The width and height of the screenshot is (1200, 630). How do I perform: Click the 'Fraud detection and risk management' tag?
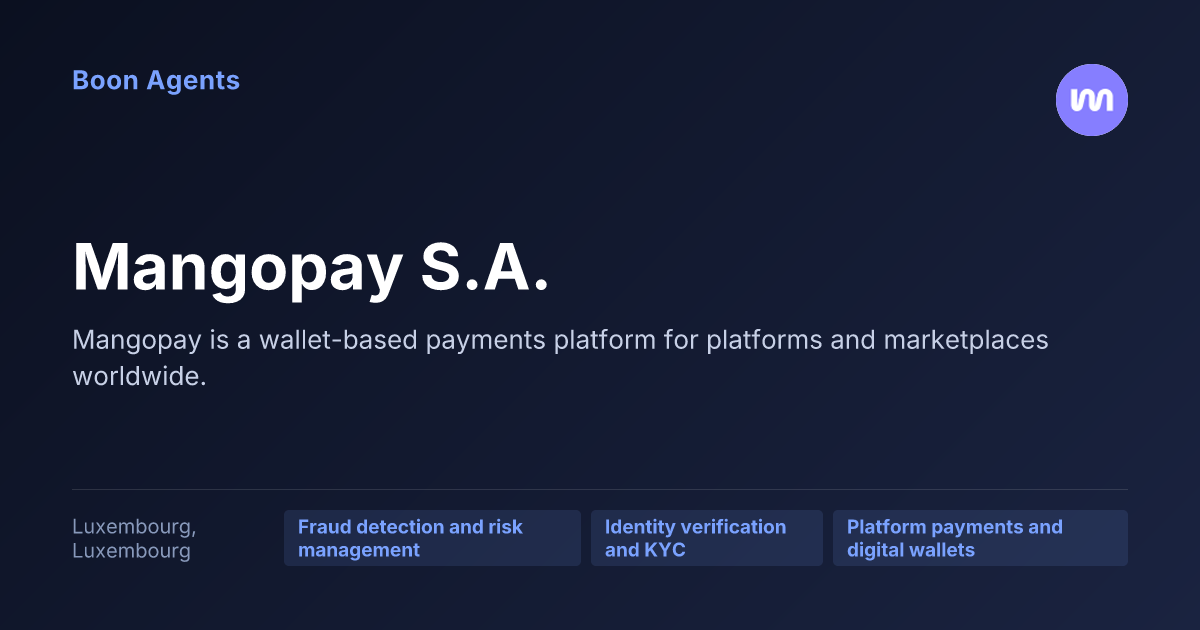(432, 538)
